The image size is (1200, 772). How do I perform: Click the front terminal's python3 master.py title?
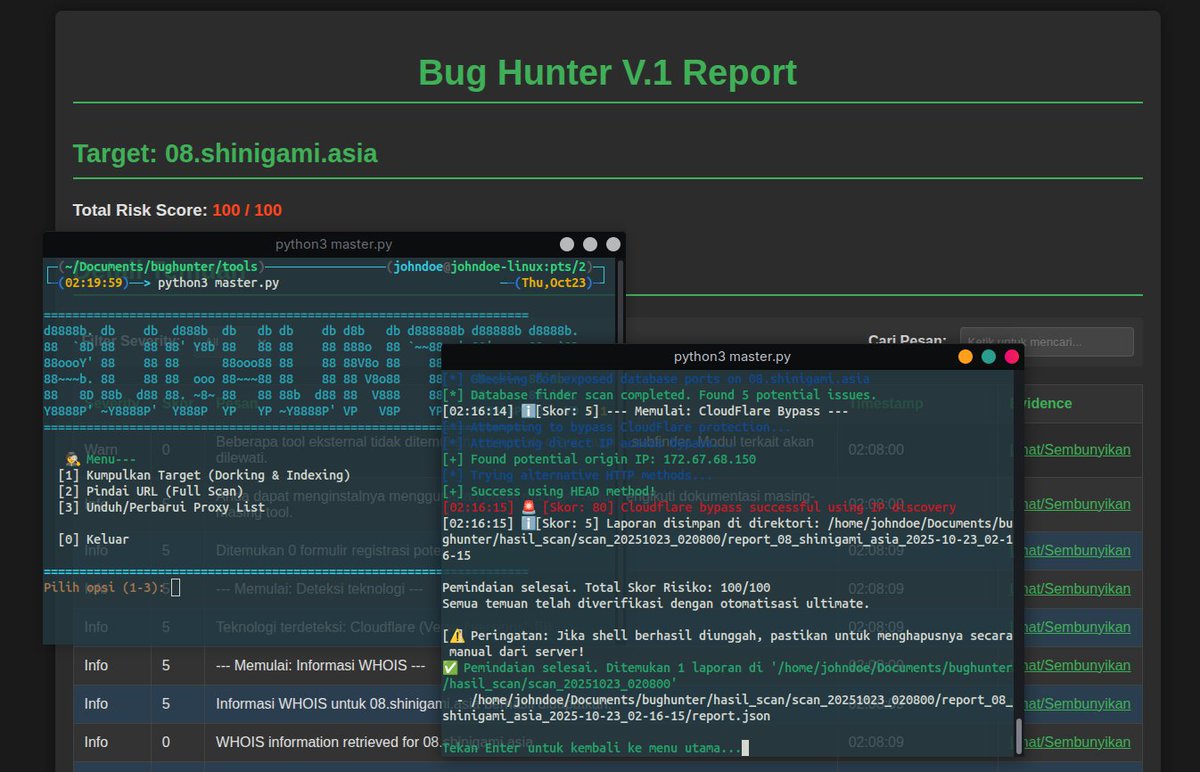click(x=732, y=356)
